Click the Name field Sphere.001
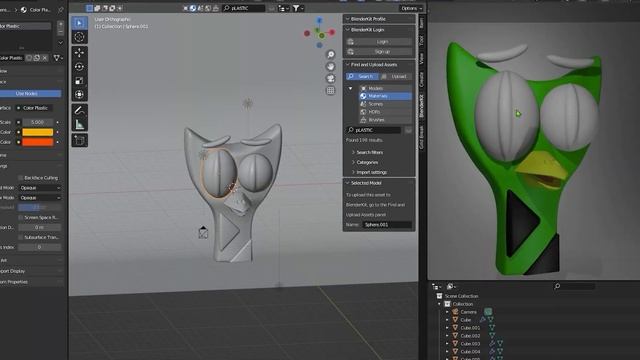The width and height of the screenshot is (640, 360). (387, 225)
